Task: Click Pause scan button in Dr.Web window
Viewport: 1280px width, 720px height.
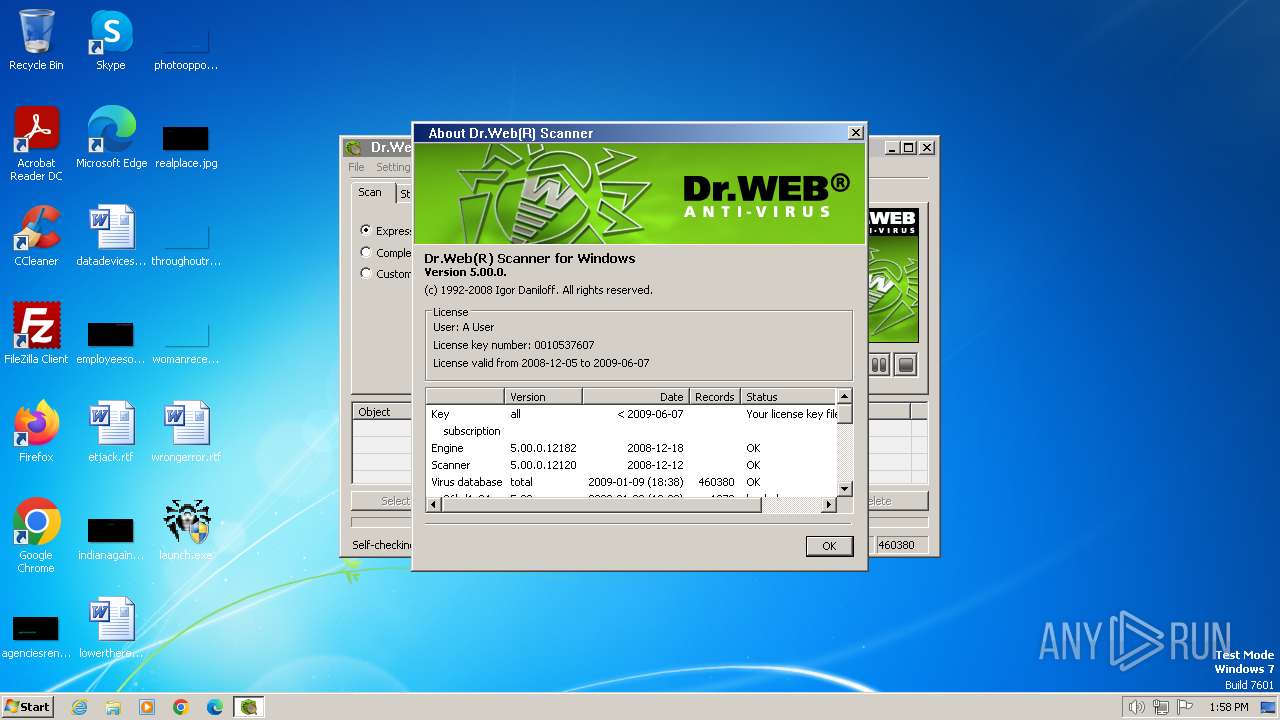Action: pos(879,365)
